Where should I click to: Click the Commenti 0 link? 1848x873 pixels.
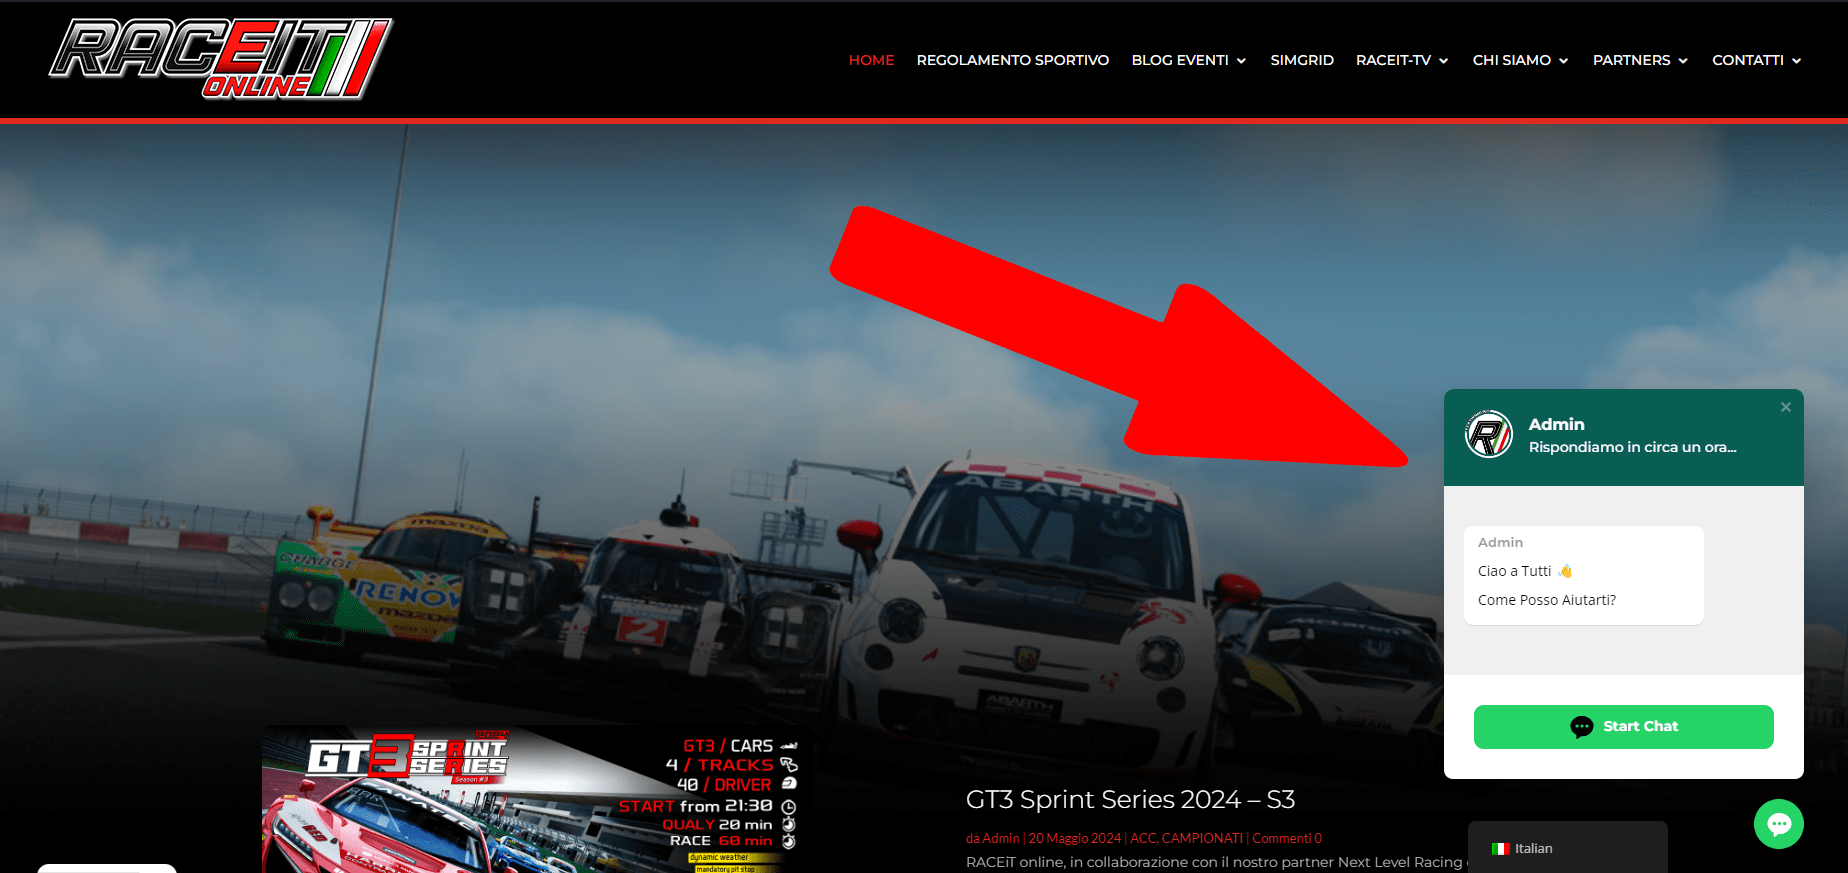point(1287,838)
